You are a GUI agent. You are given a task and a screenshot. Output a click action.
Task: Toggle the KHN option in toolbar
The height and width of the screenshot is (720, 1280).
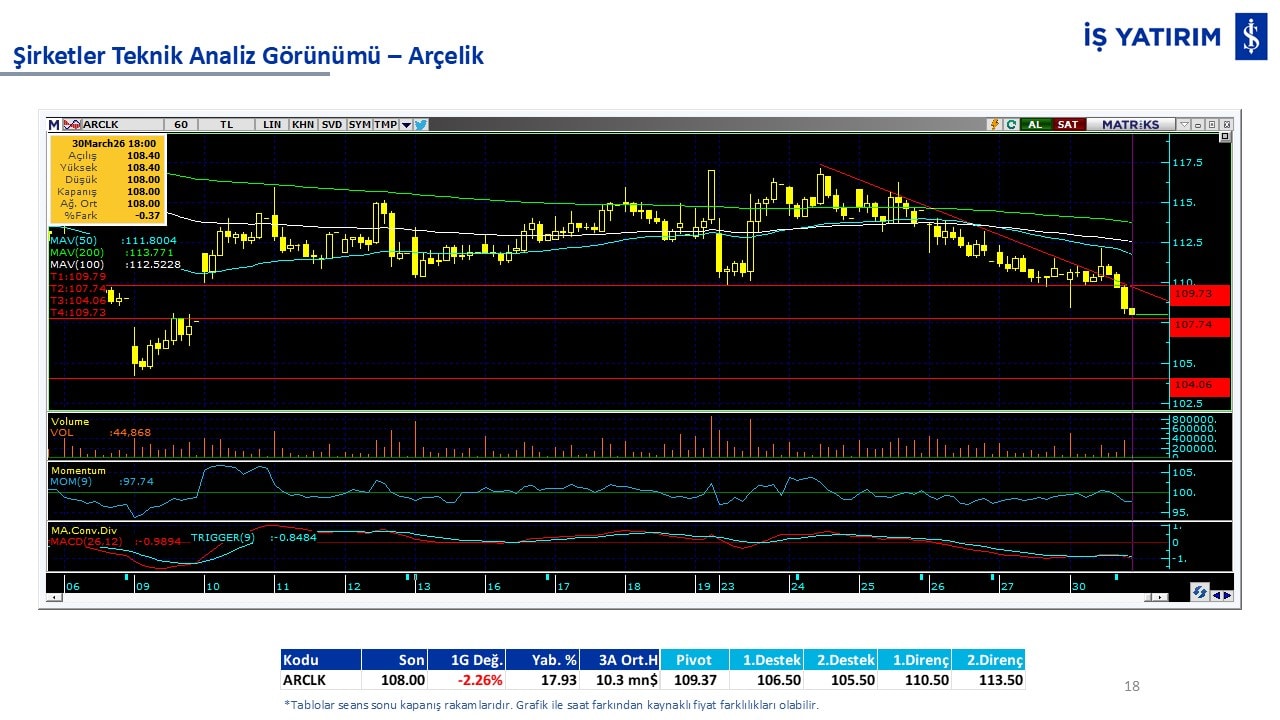[303, 125]
